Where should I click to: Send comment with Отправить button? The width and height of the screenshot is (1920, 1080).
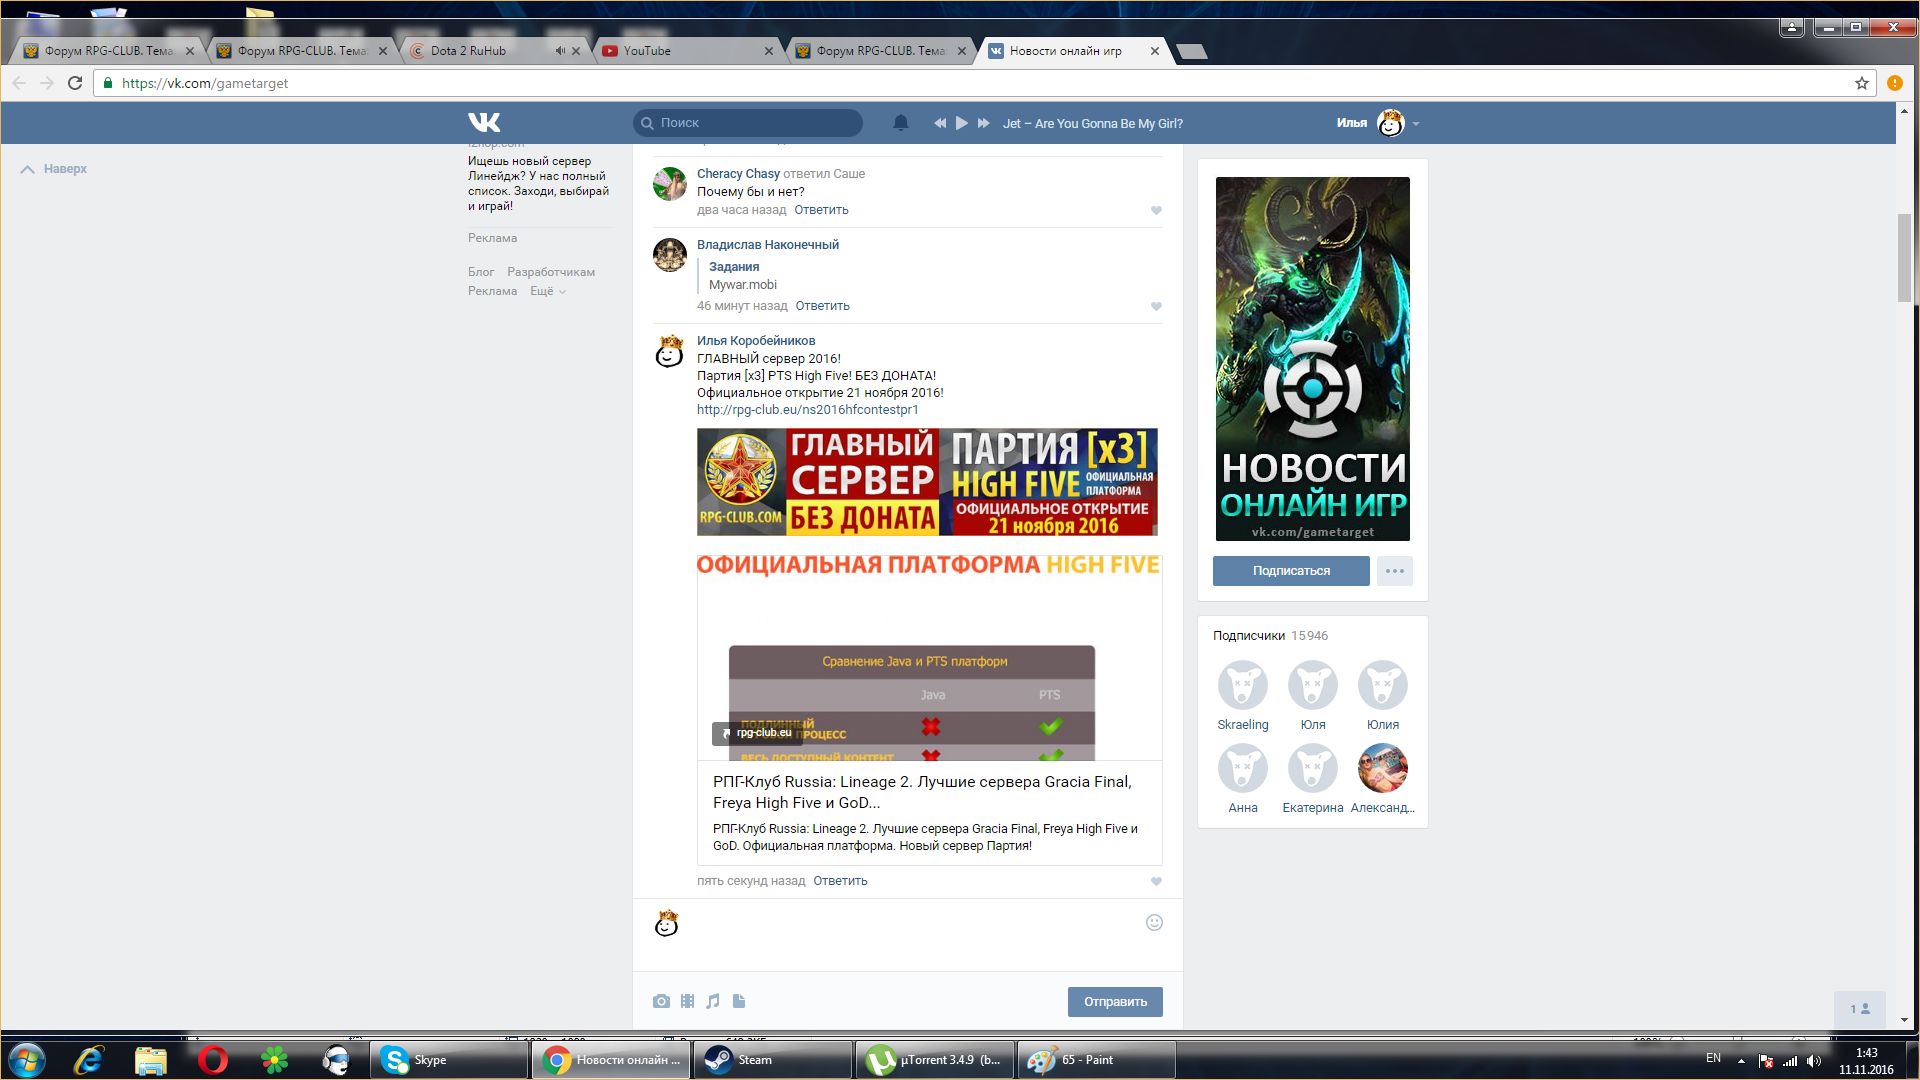tap(1115, 1002)
